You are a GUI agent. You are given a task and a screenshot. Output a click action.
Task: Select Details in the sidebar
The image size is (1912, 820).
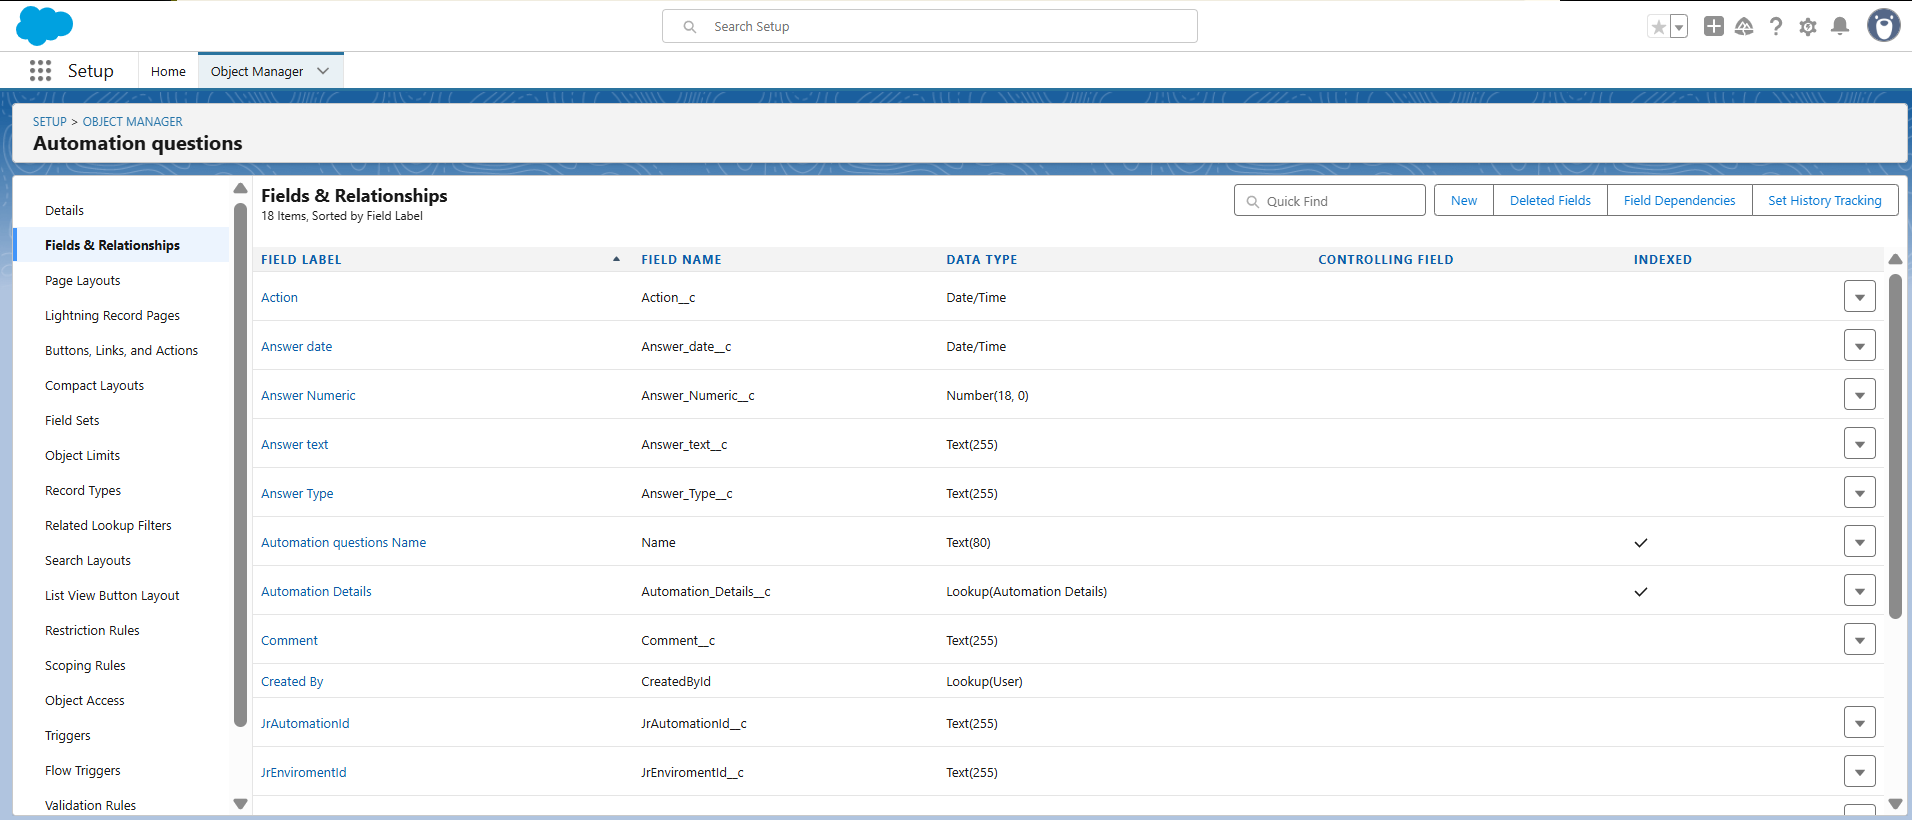pyautogui.click(x=64, y=211)
